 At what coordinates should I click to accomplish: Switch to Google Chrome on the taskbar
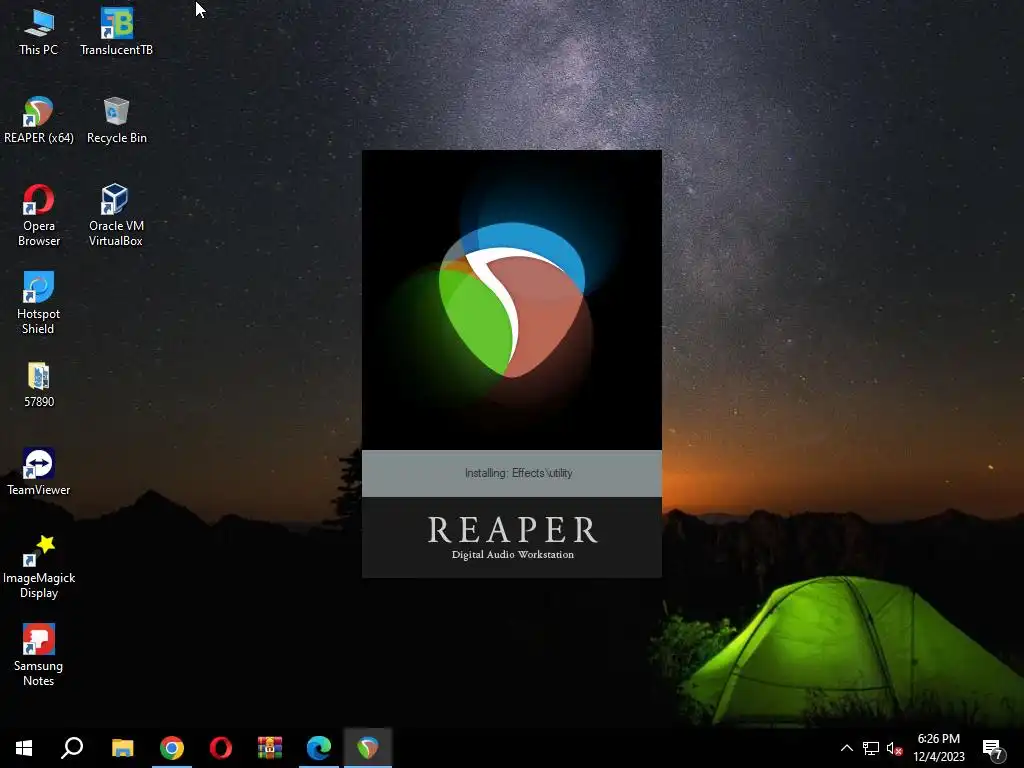click(x=172, y=748)
